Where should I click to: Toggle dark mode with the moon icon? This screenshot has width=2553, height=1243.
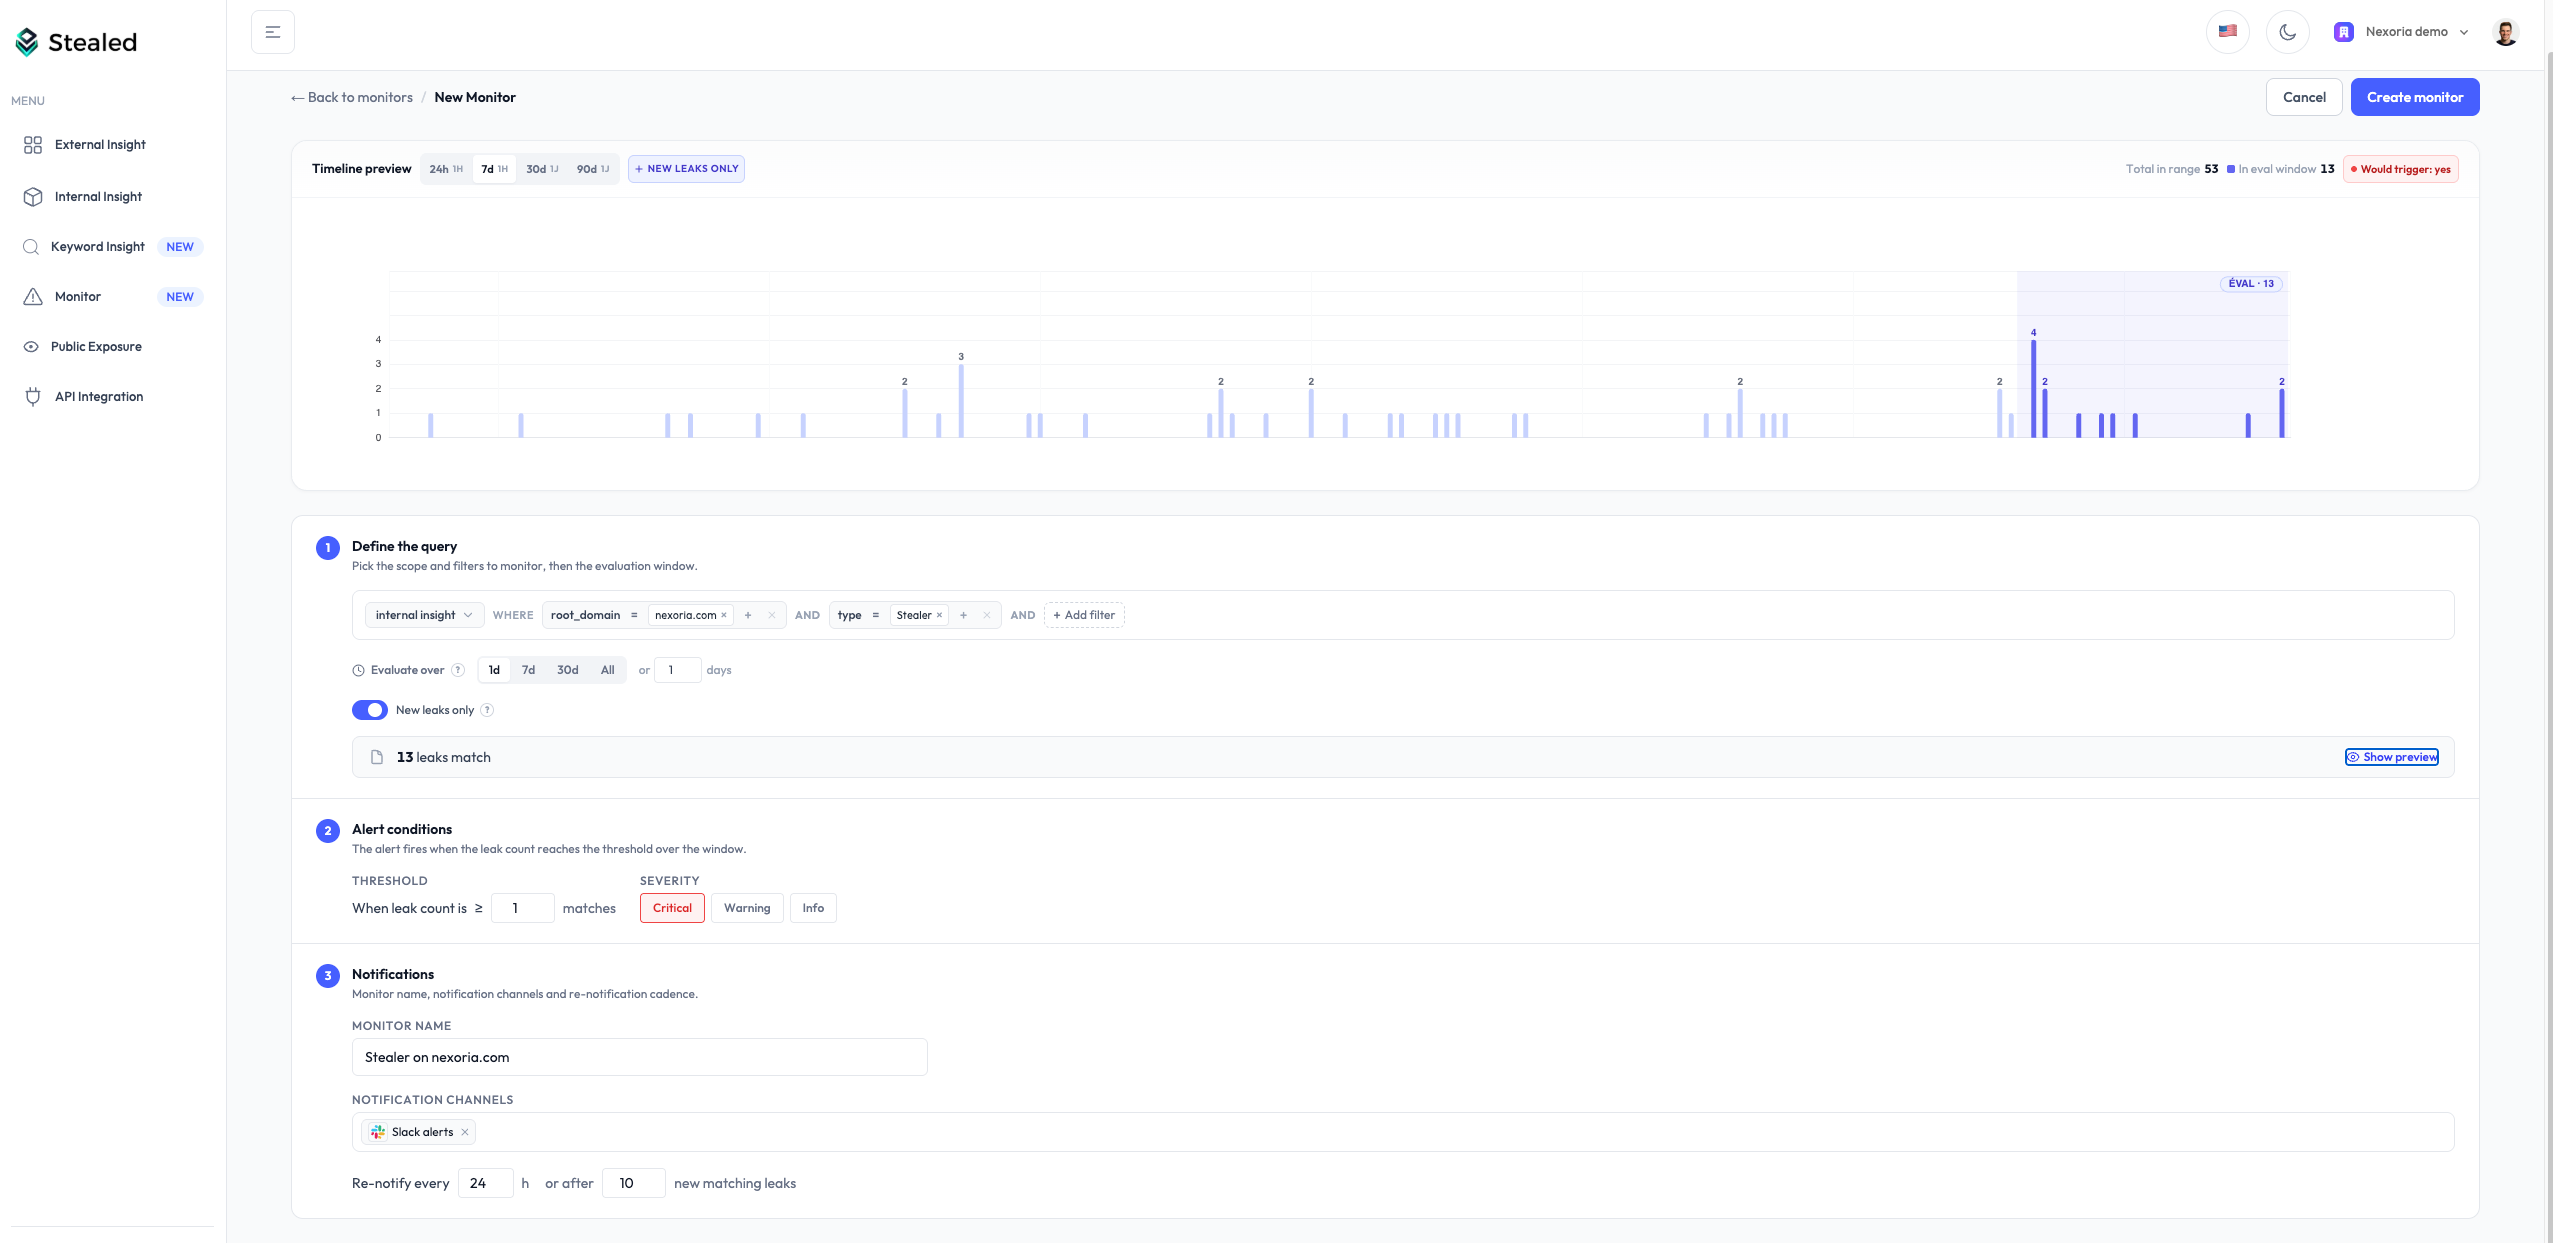(2288, 31)
